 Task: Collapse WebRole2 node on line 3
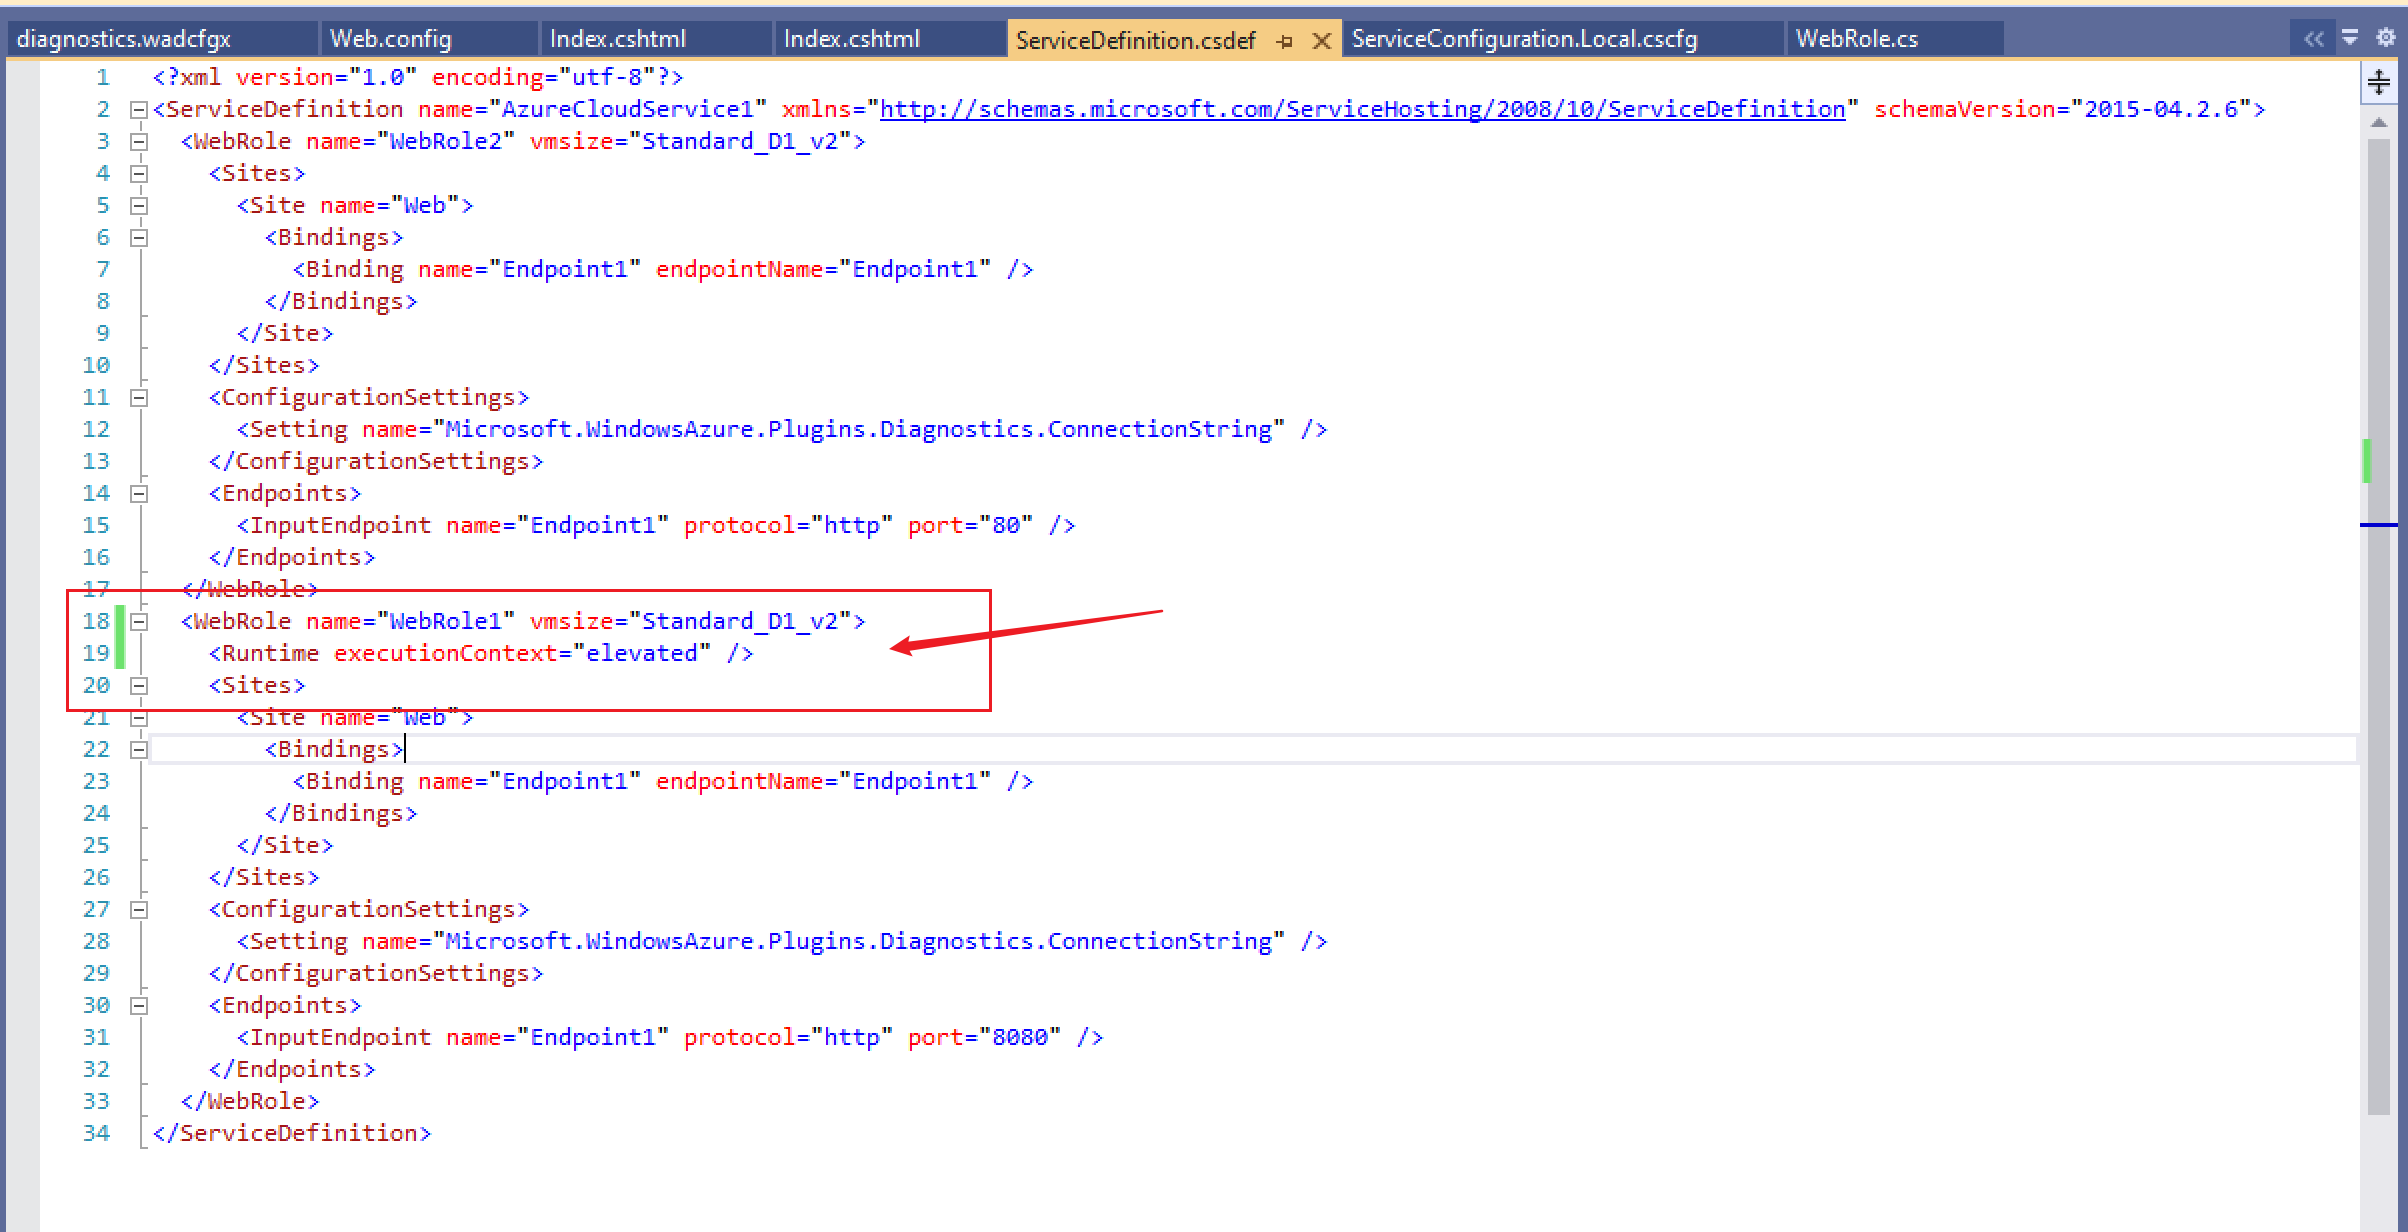point(139,142)
